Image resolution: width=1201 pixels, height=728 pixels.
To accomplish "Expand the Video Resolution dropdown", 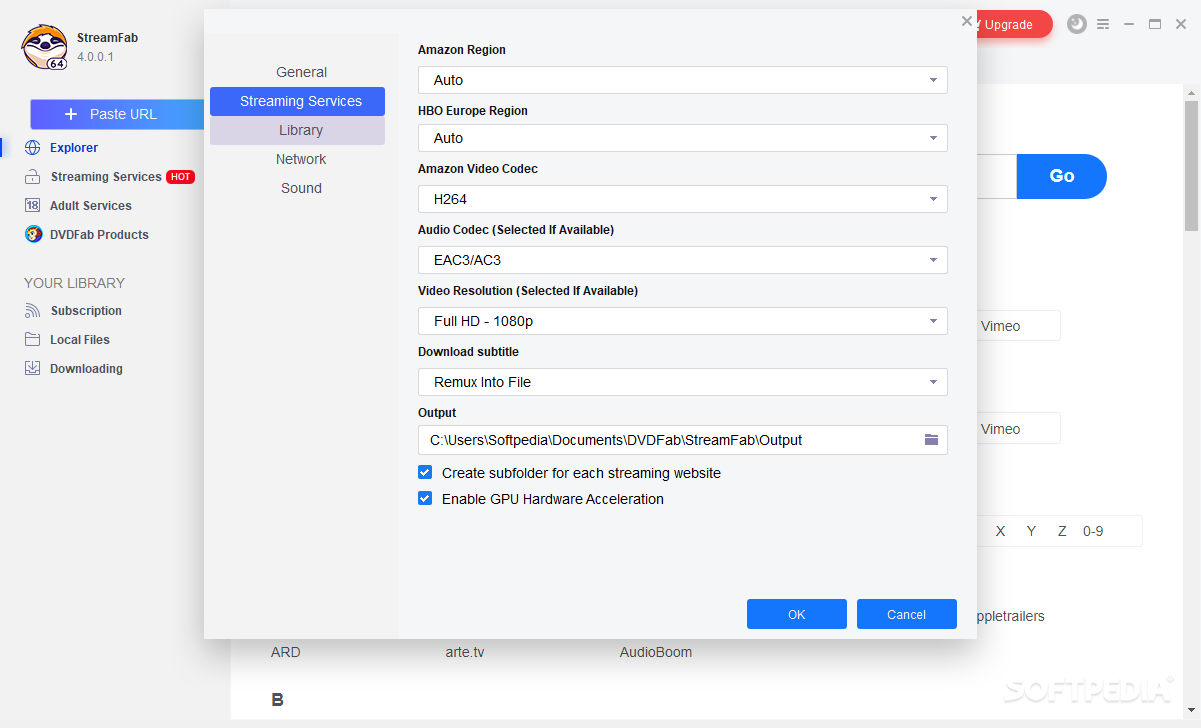I will pyautogui.click(x=682, y=321).
